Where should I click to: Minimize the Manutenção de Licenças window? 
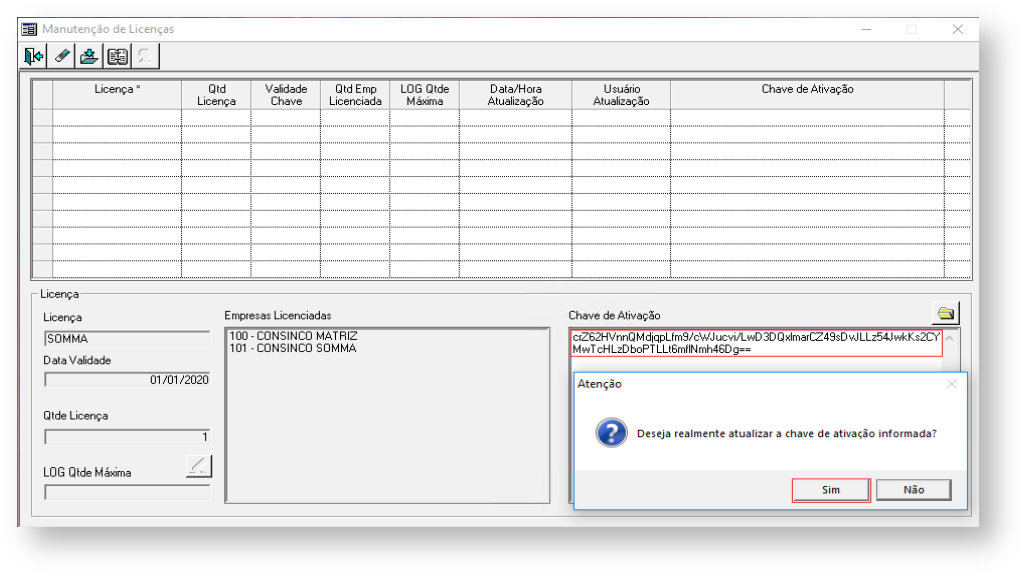(x=866, y=29)
